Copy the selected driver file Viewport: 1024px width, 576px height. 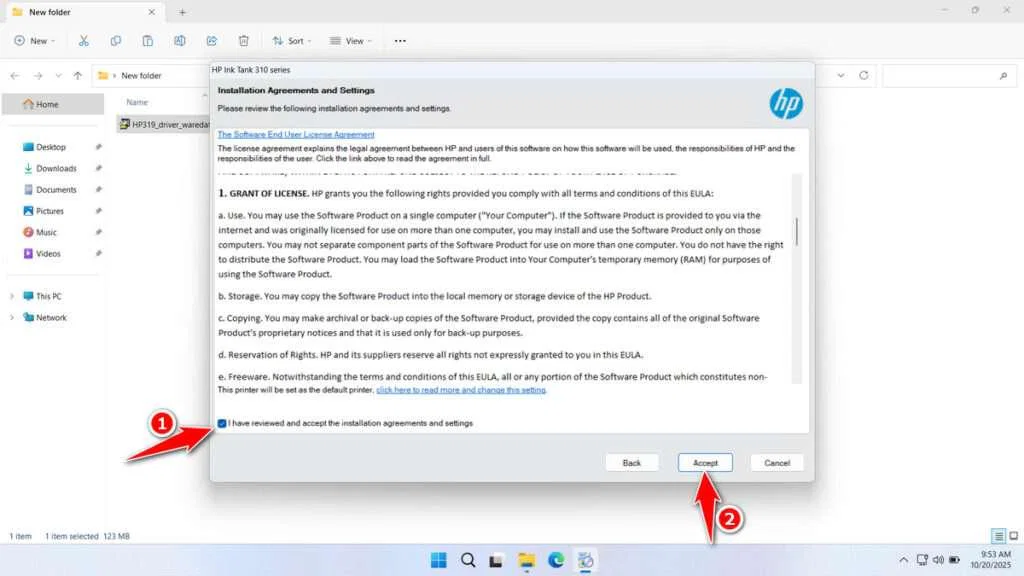pos(116,40)
